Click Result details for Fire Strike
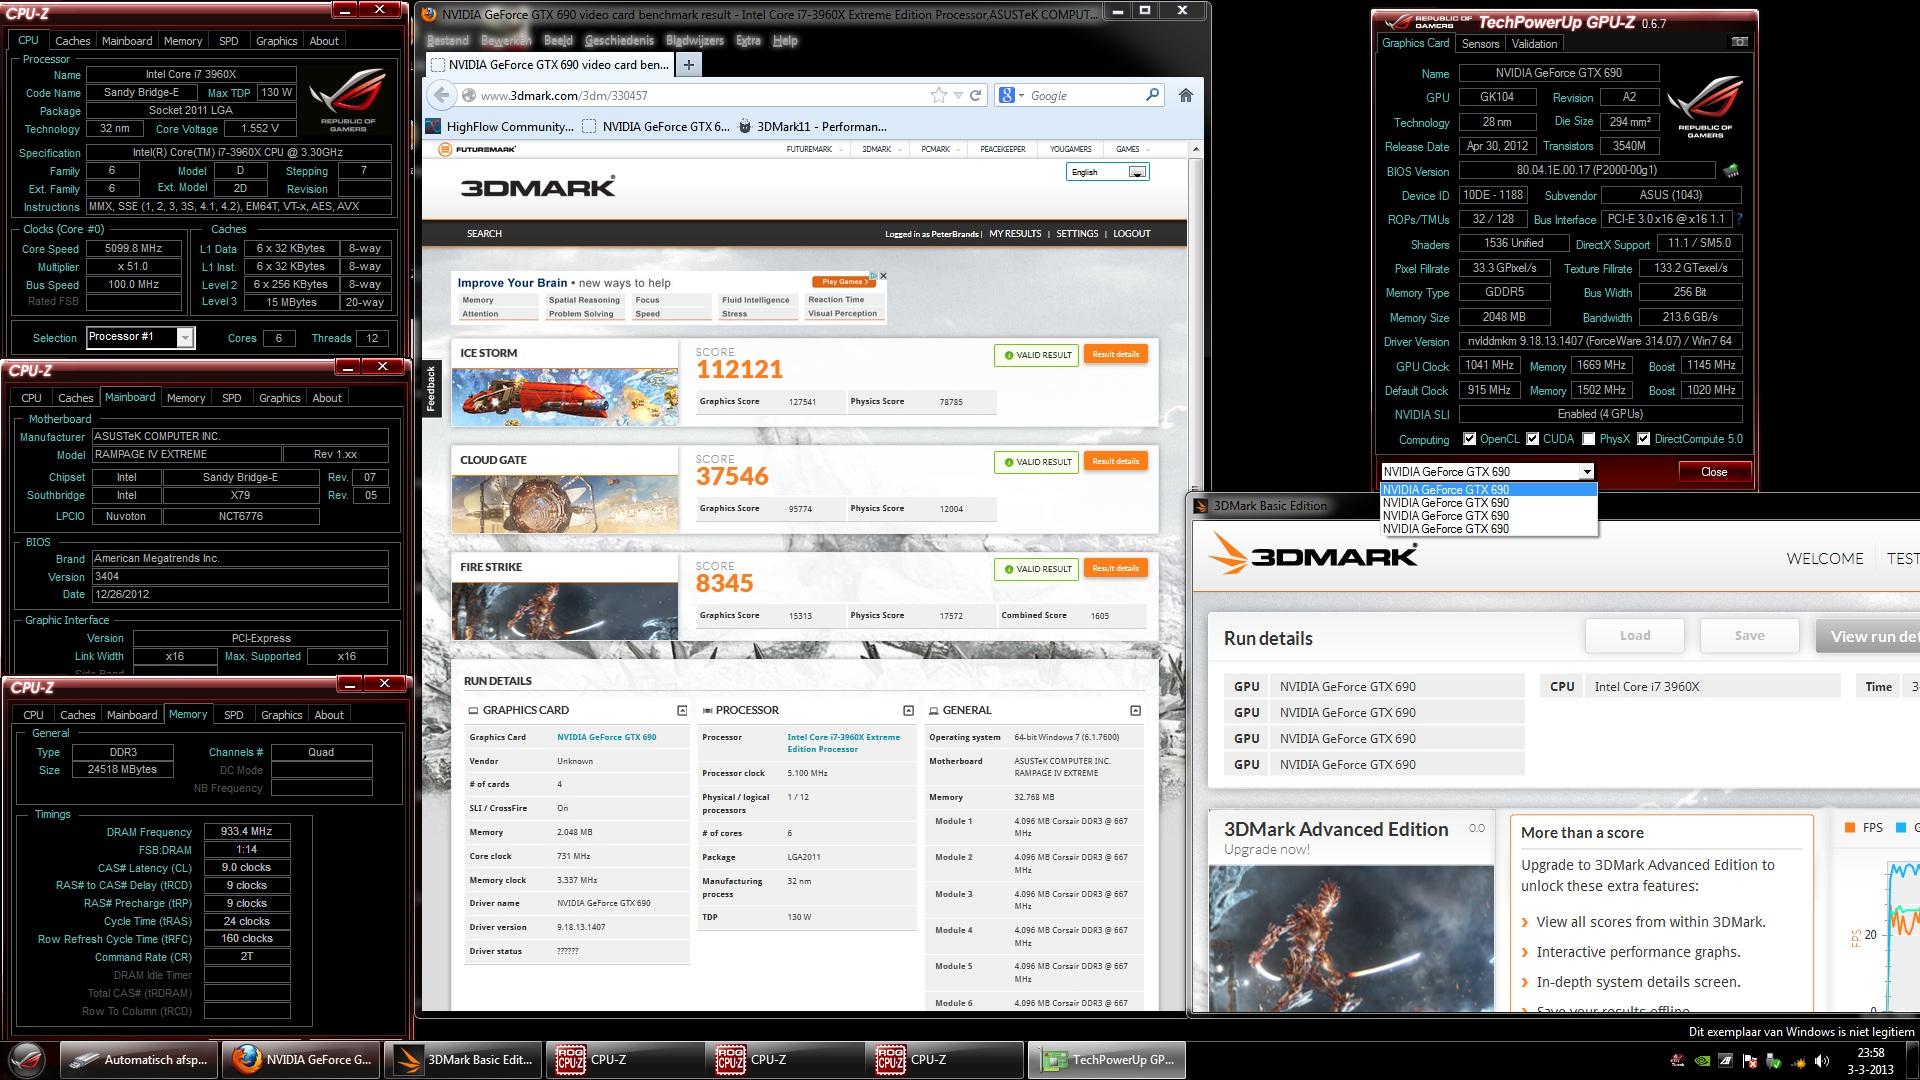Viewport: 1920px width, 1080px height. tap(1115, 568)
